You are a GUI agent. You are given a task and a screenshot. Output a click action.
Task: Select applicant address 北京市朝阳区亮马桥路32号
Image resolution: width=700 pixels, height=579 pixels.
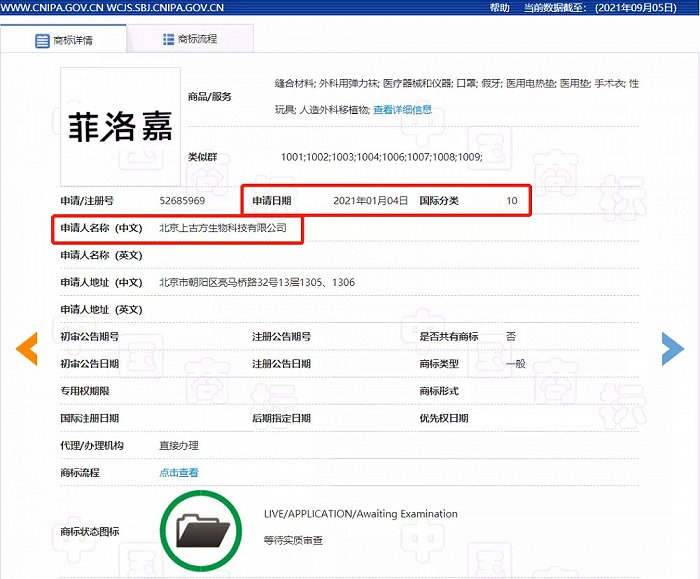click(219, 282)
